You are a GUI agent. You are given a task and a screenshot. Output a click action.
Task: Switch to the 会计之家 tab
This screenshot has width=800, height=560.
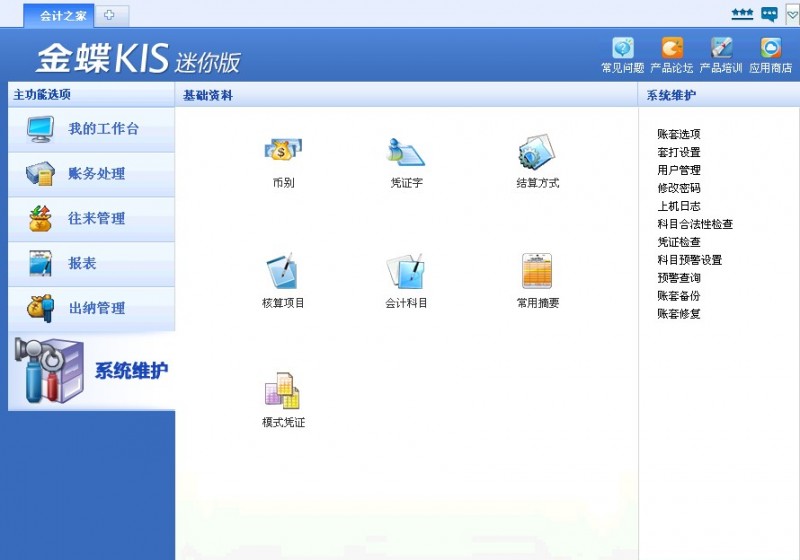tap(63, 16)
